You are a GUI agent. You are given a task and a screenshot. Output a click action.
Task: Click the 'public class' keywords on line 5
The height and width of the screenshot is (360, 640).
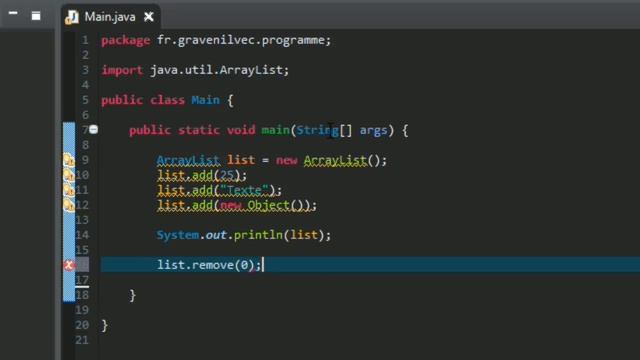143,100
